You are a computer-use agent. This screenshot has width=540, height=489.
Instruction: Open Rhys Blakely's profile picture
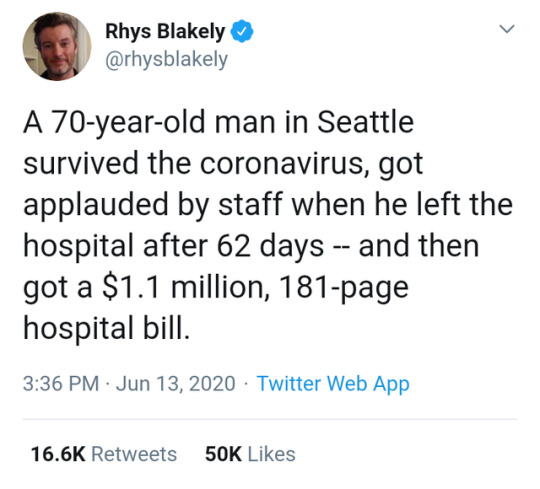coord(57,46)
